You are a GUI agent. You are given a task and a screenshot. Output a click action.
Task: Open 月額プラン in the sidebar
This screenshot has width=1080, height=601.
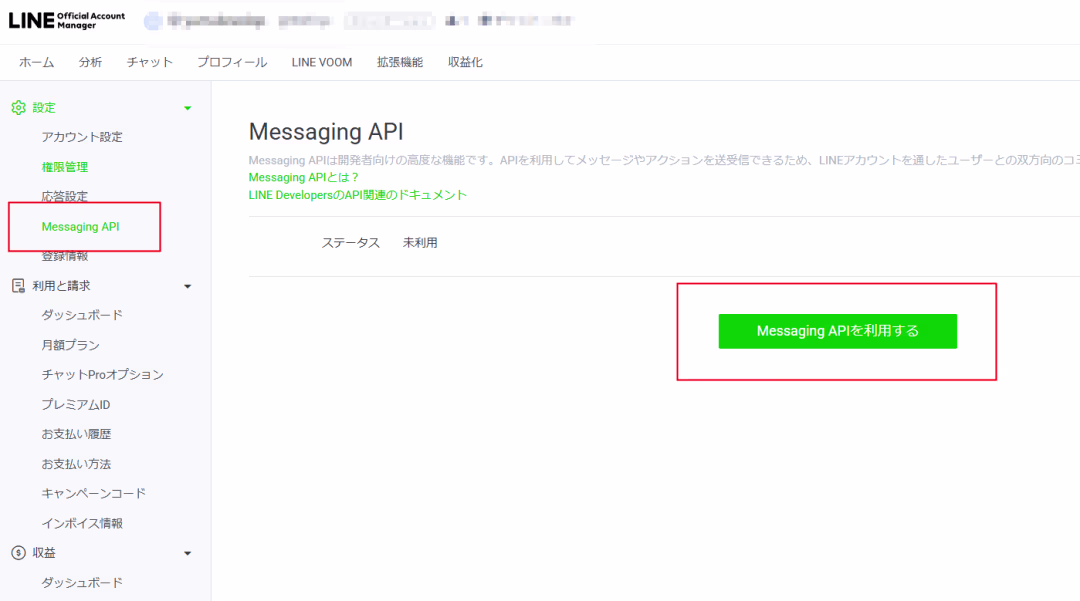(70, 345)
